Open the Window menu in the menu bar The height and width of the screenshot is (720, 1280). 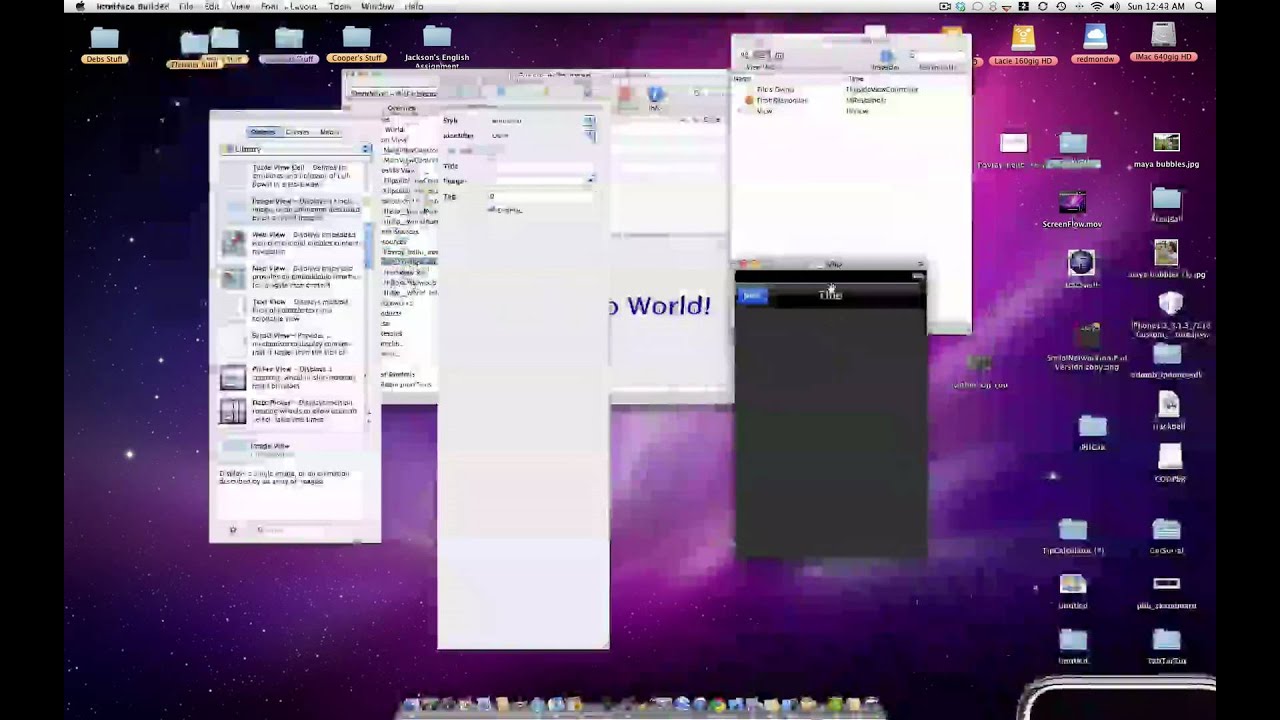tap(377, 6)
